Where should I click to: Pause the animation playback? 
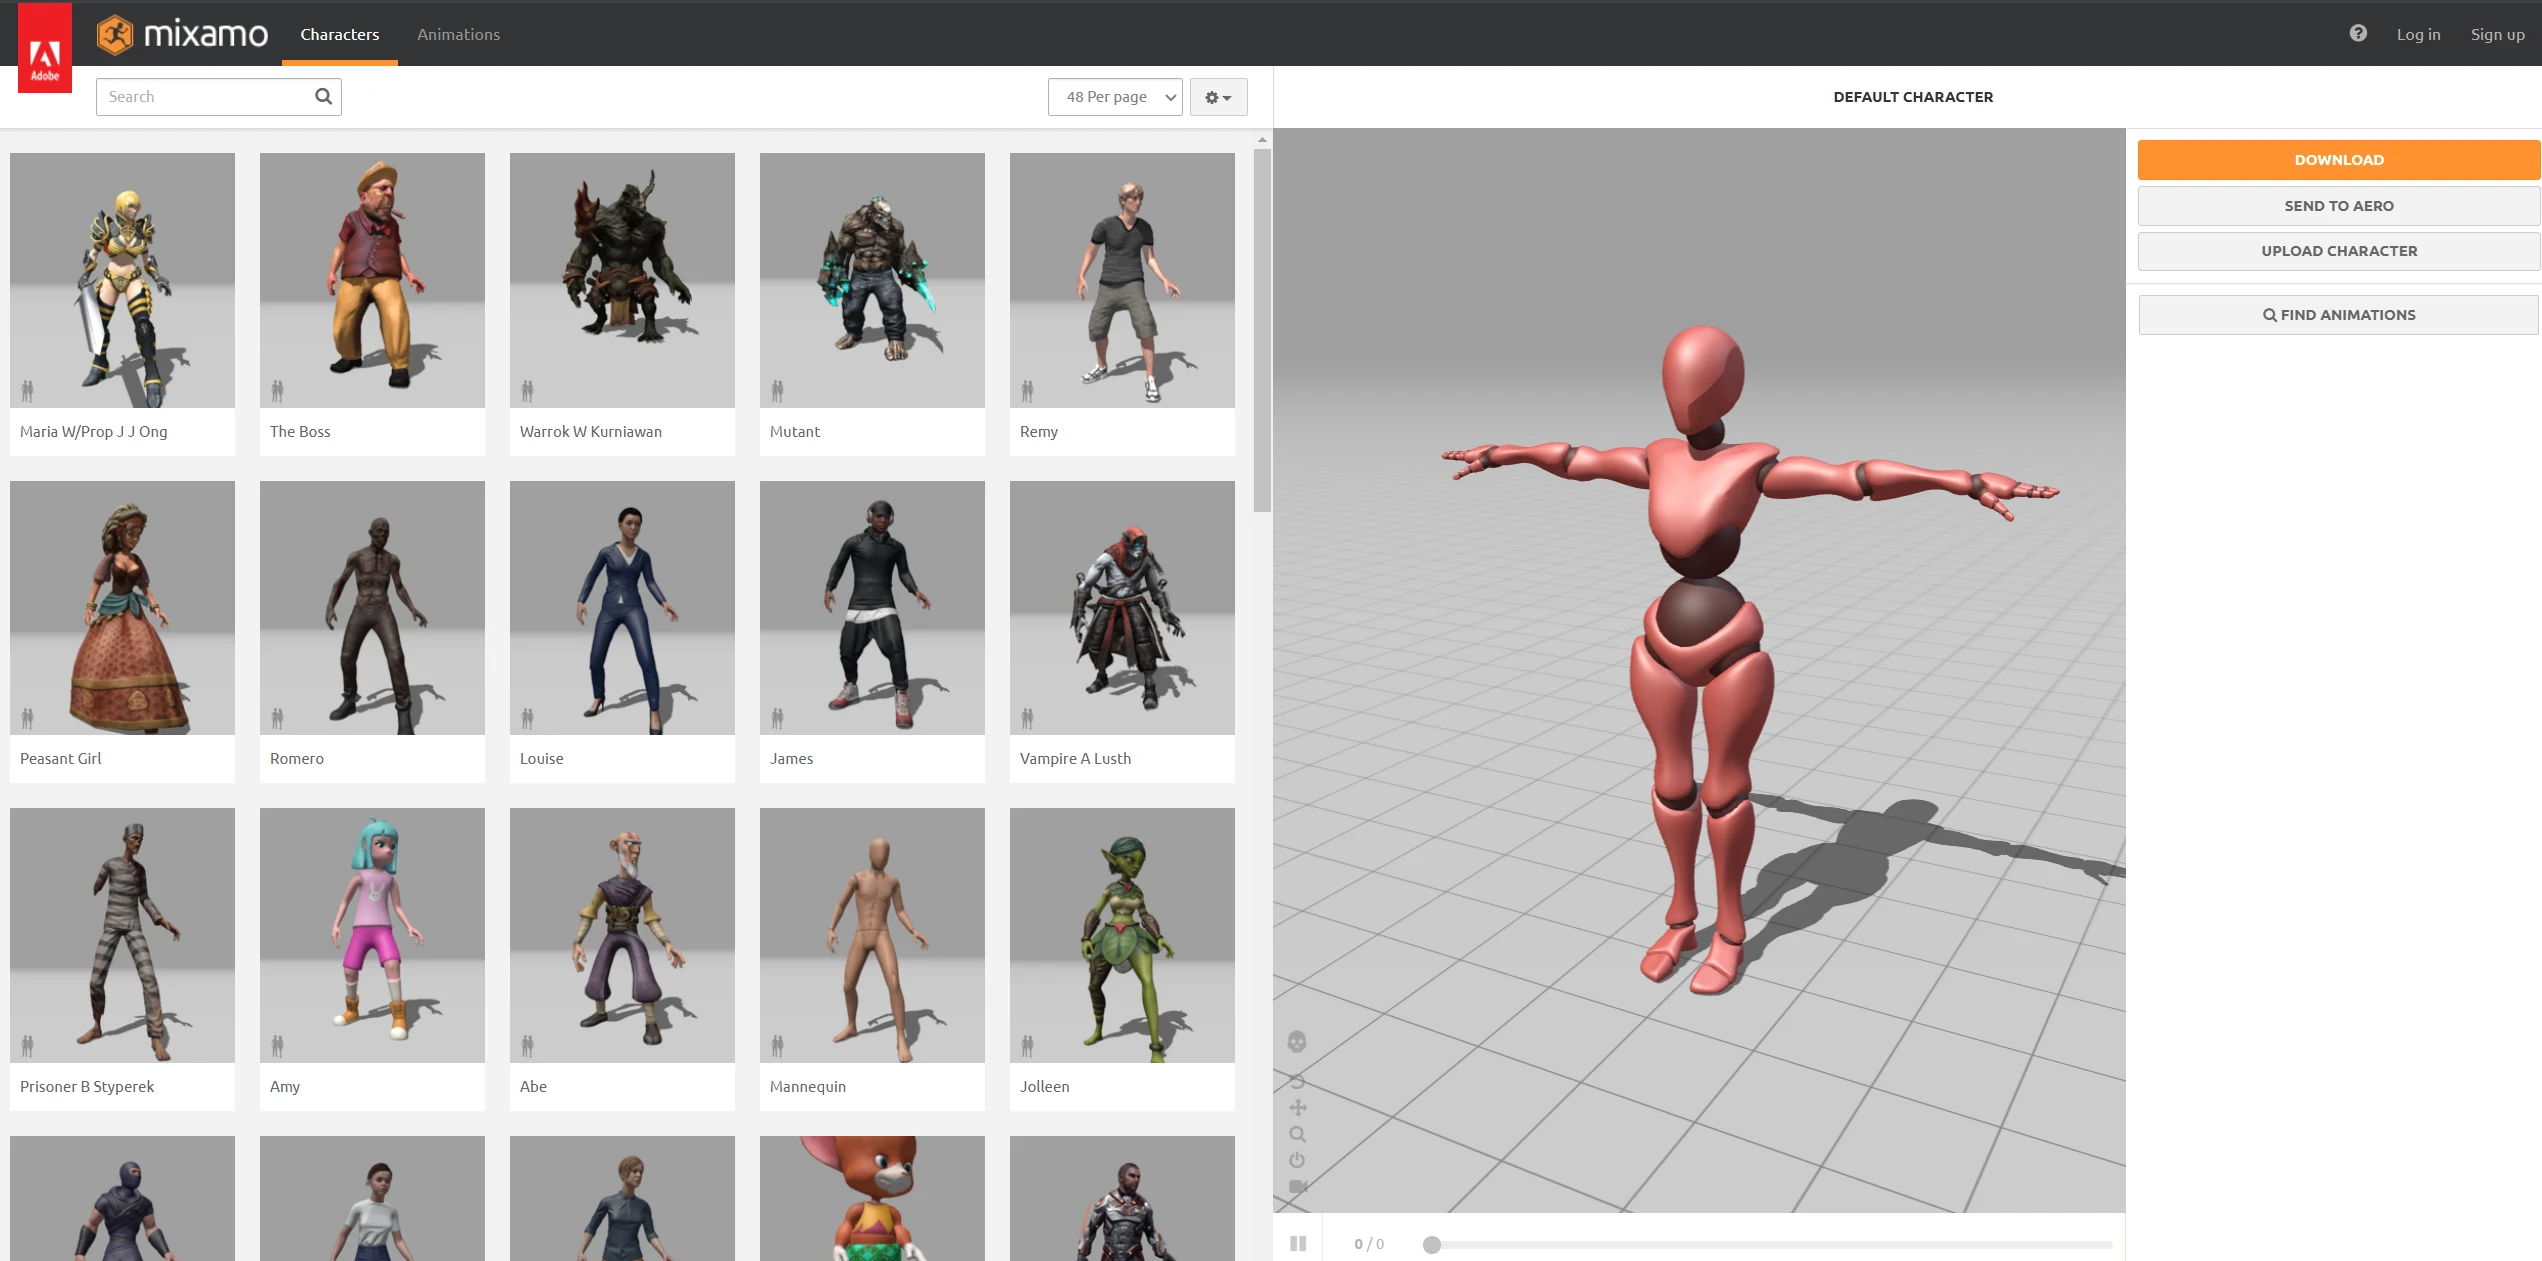(1298, 1243)
